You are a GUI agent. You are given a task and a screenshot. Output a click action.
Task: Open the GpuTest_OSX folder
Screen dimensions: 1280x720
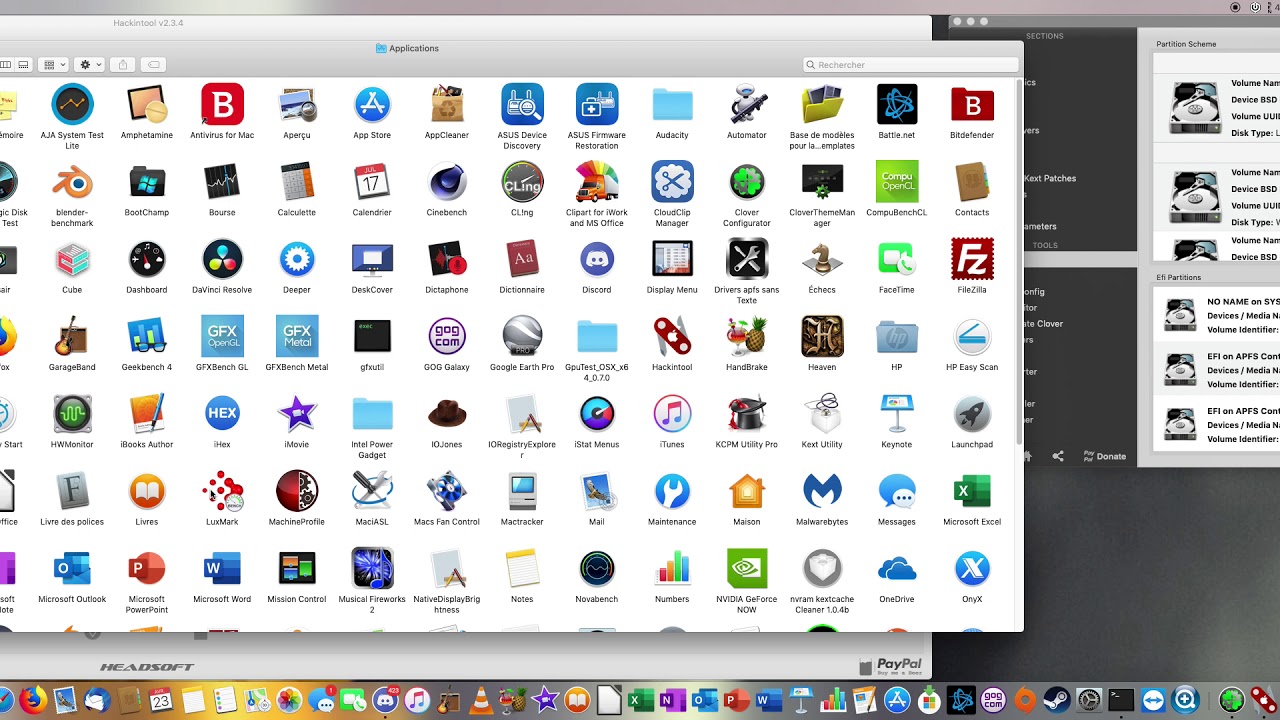pos(597,337)
